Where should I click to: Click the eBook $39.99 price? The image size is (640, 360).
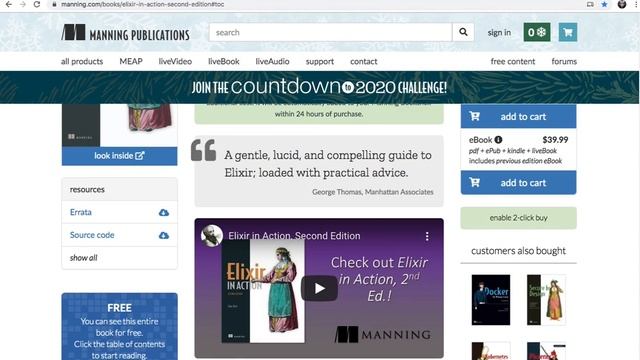point(555,140)
